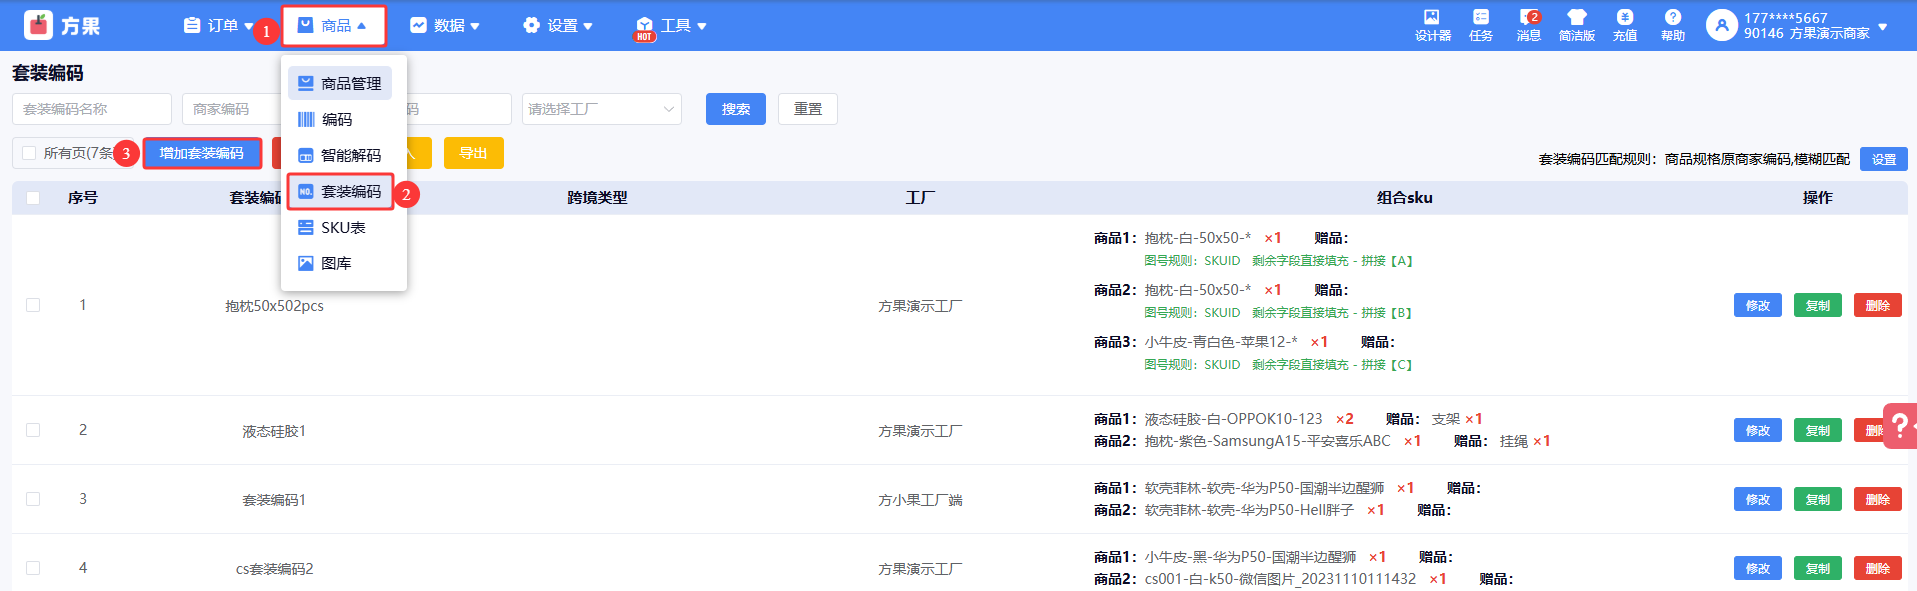Click the 工具 box icon with HOT badge
Image resolution: width=1917 pixels, height=591 pixels.
click(x=645, y=28)
